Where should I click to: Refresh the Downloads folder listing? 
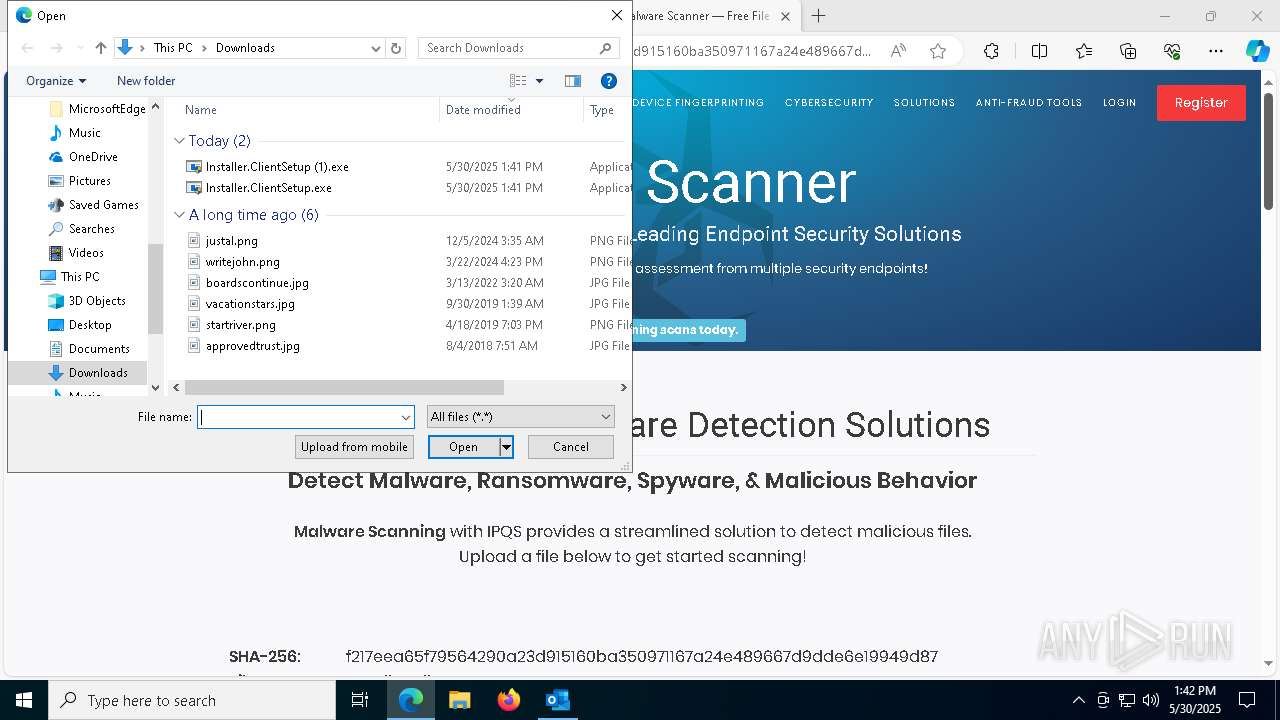point(396,48)
